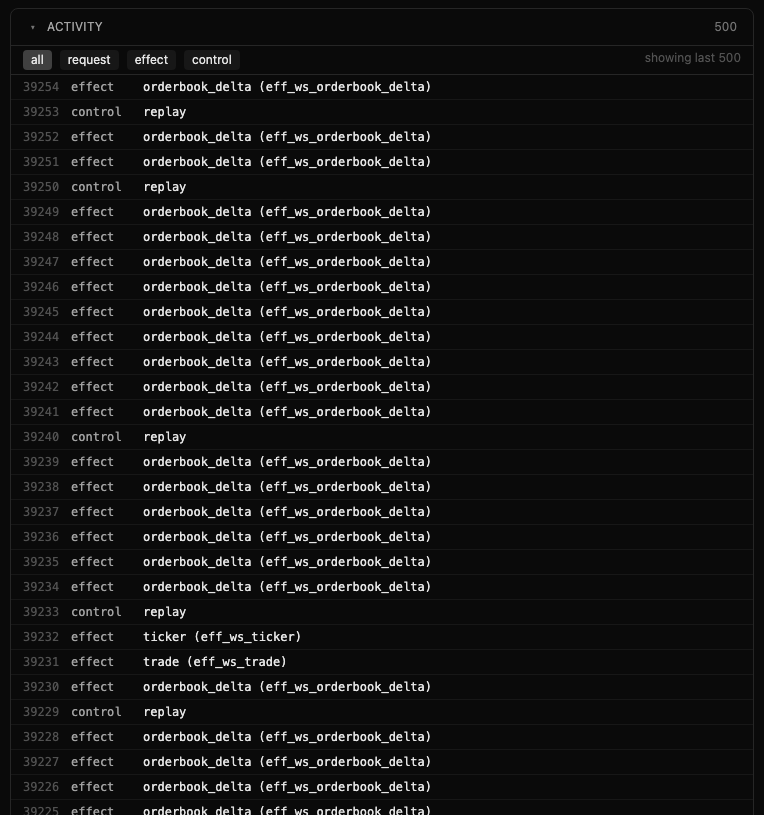Open event 39230 orderbook_delta row
This screenshot has width=764, height=815.
[x=382, y=687]
